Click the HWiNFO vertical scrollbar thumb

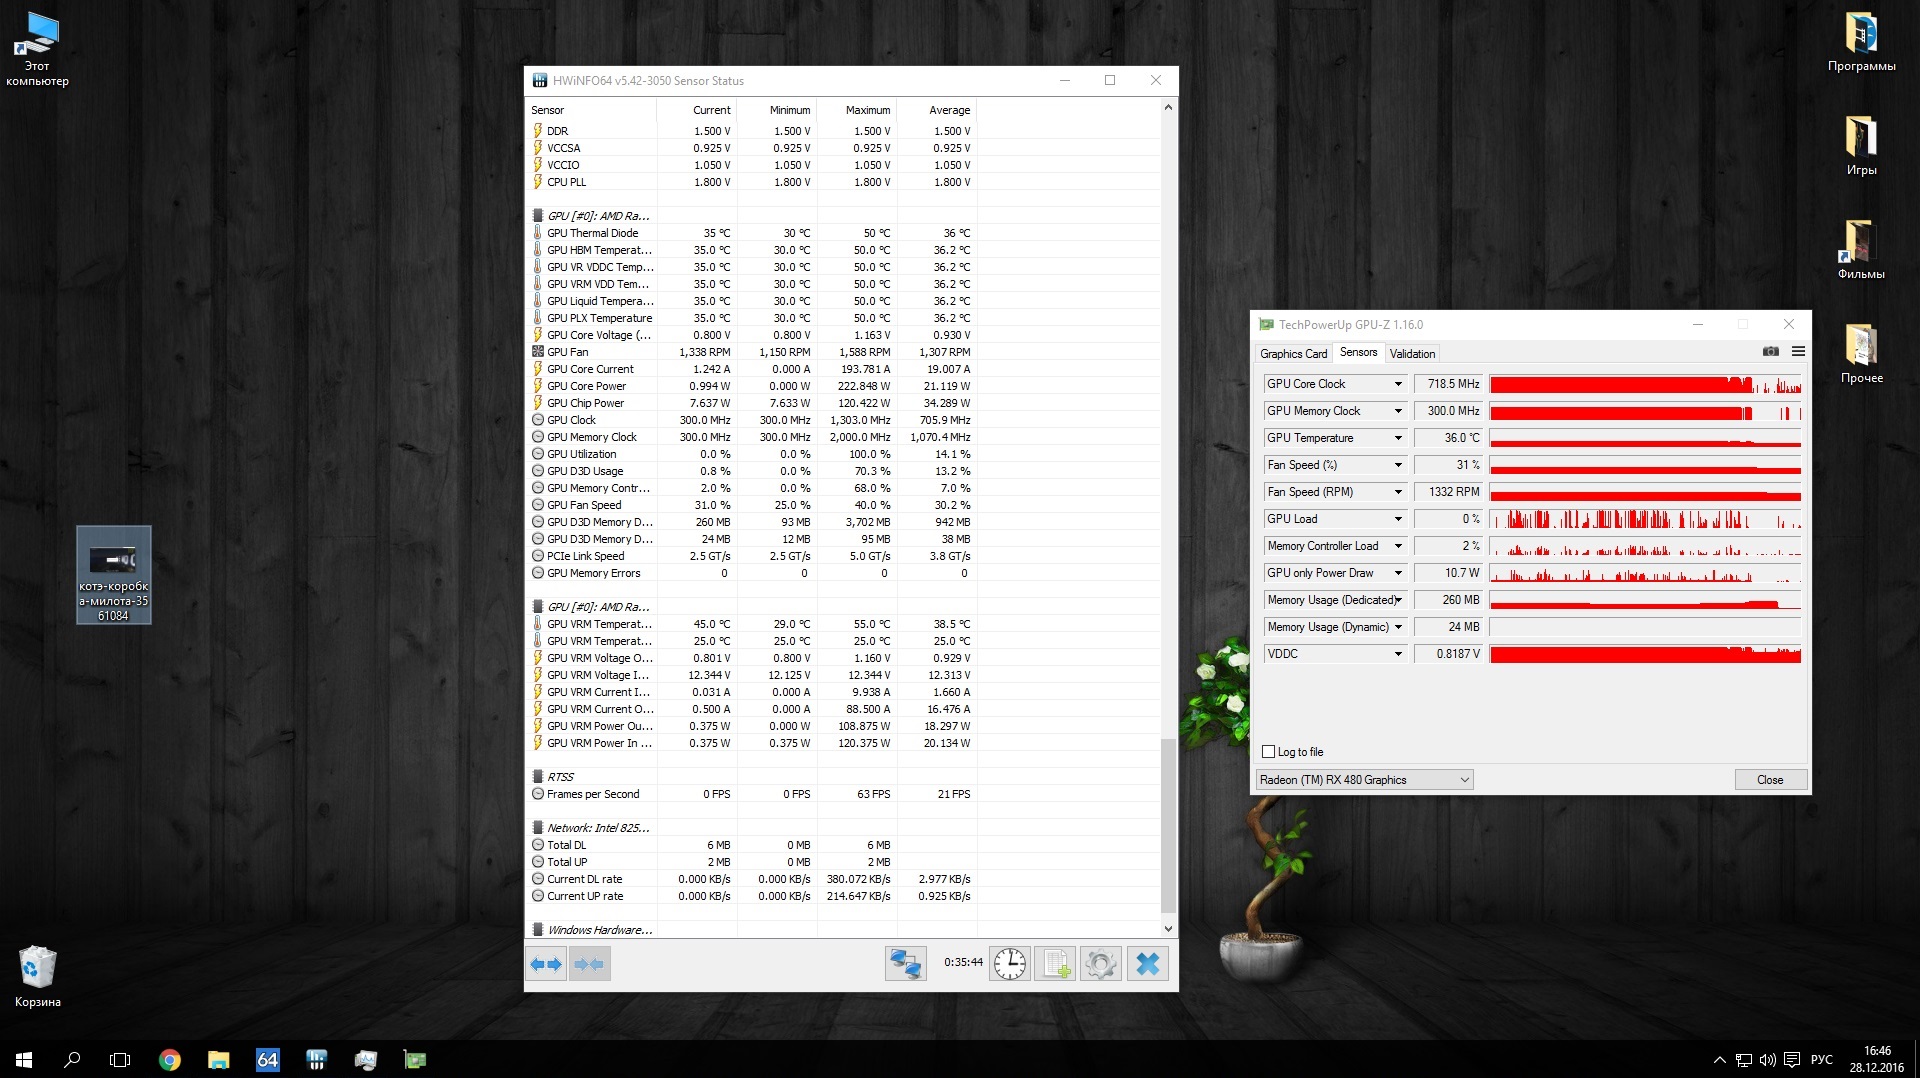click(x=1168, y=826)
